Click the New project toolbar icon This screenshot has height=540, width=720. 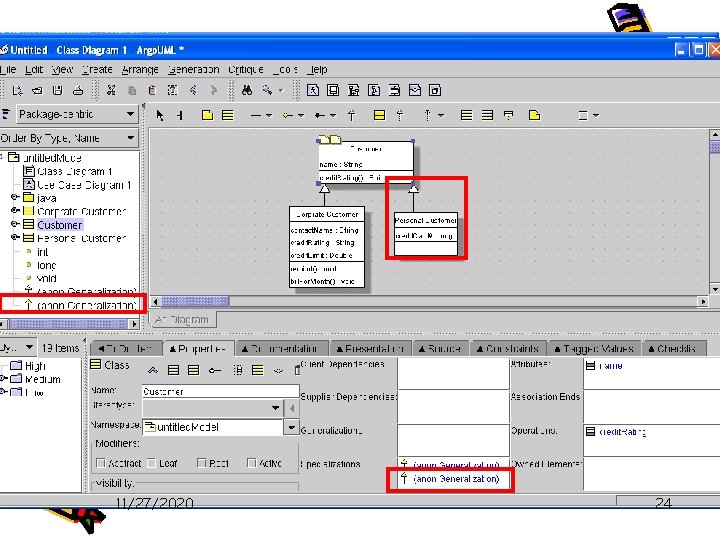(x=17, y=90)
